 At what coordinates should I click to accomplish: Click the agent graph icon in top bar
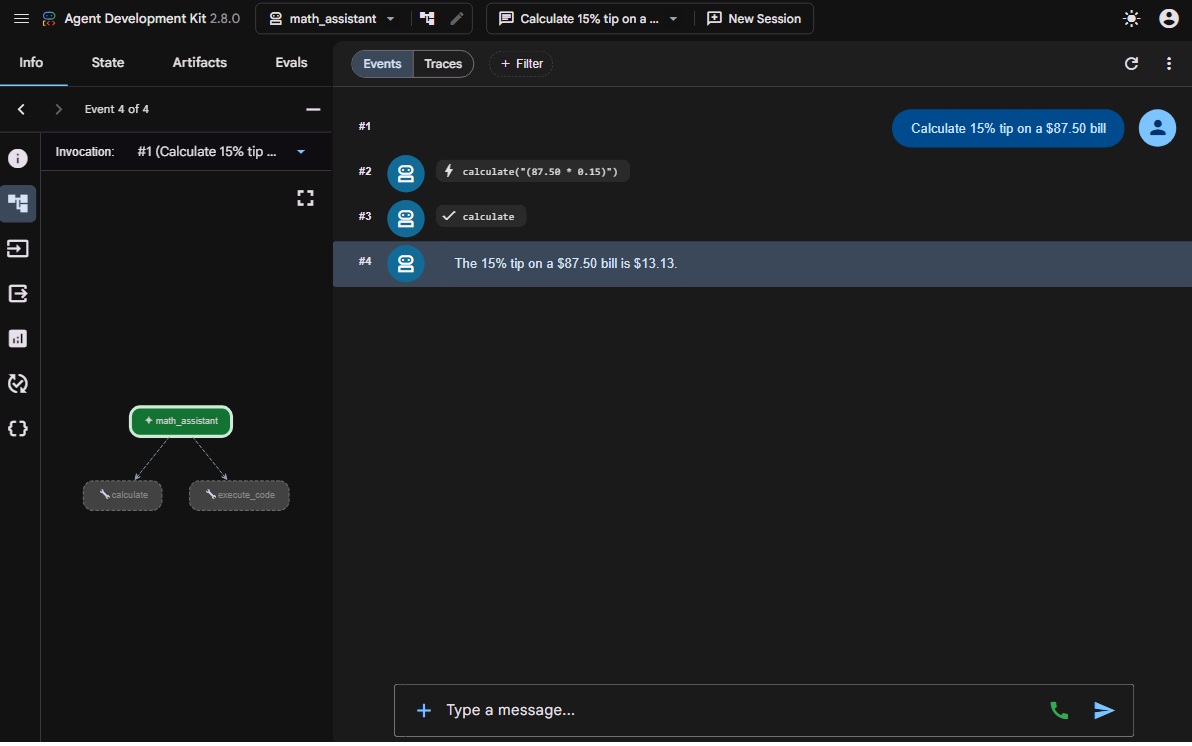[427, 18]
